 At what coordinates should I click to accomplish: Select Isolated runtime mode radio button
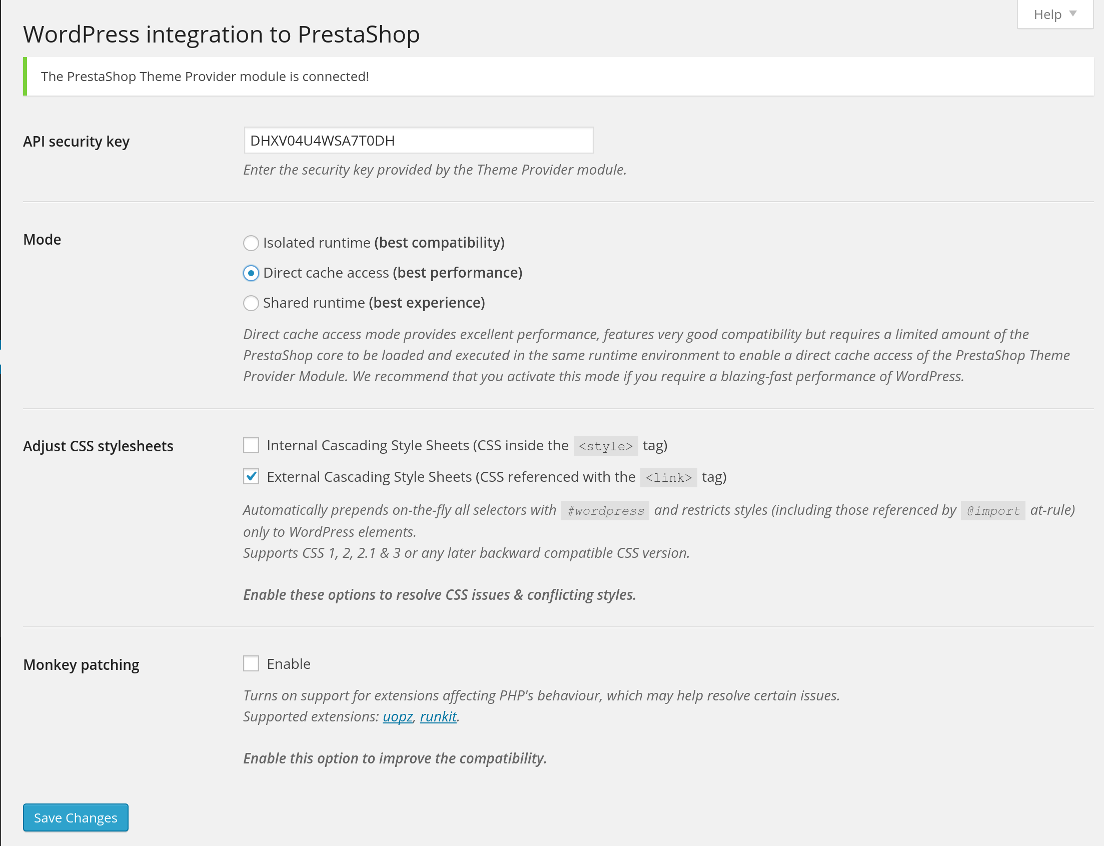(x=251, y=243)
